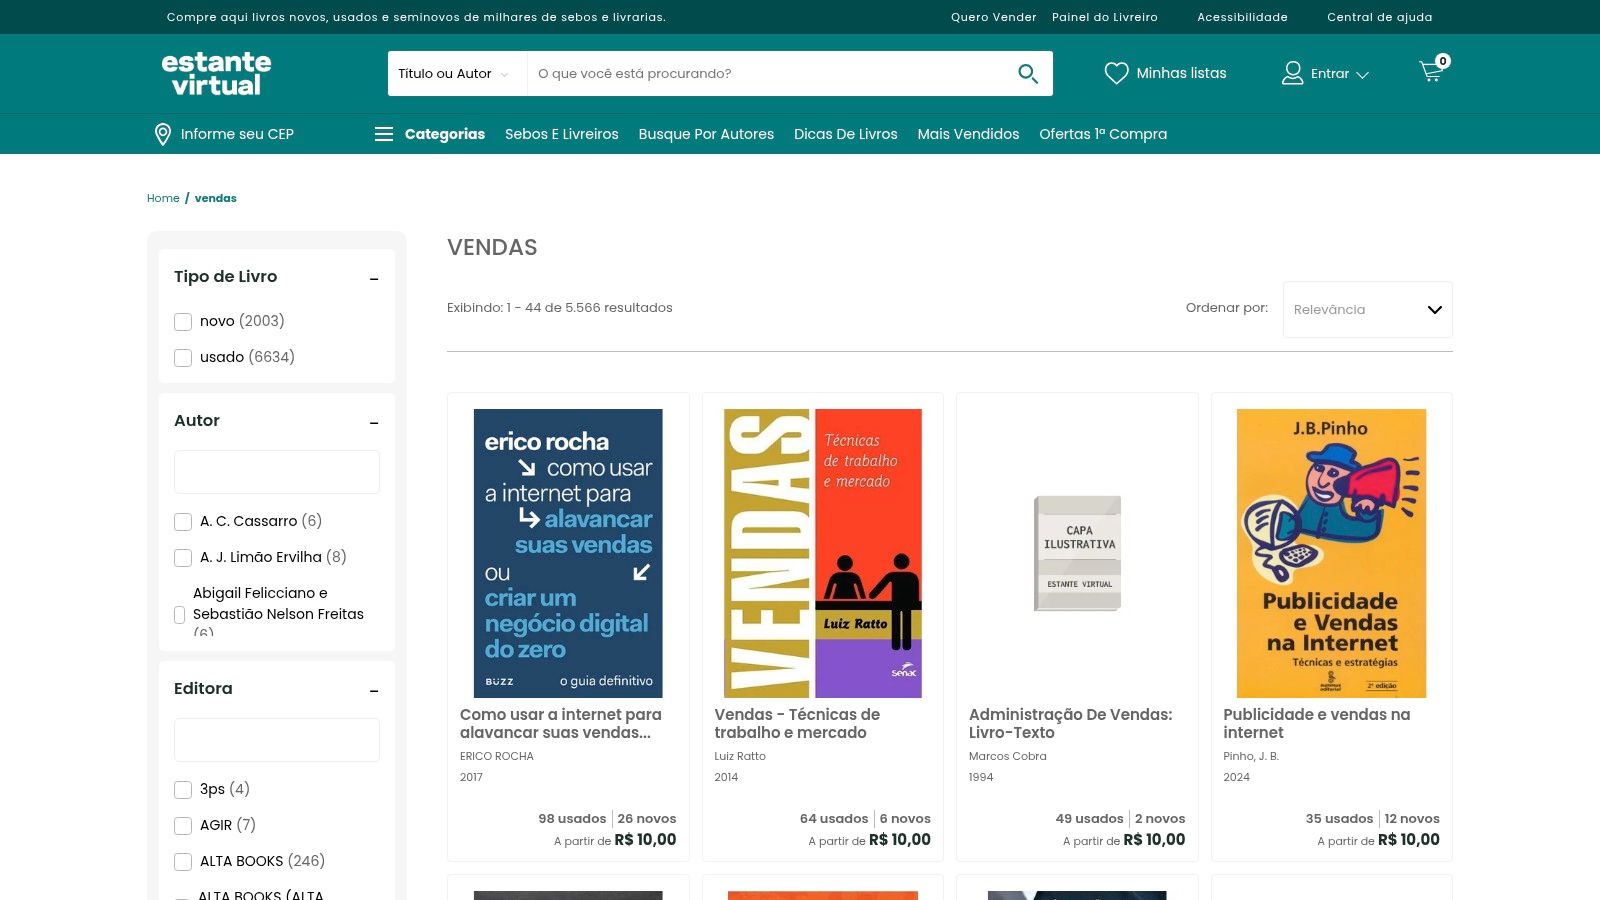Click the title Publicidade e vendas na internet

1317,724
